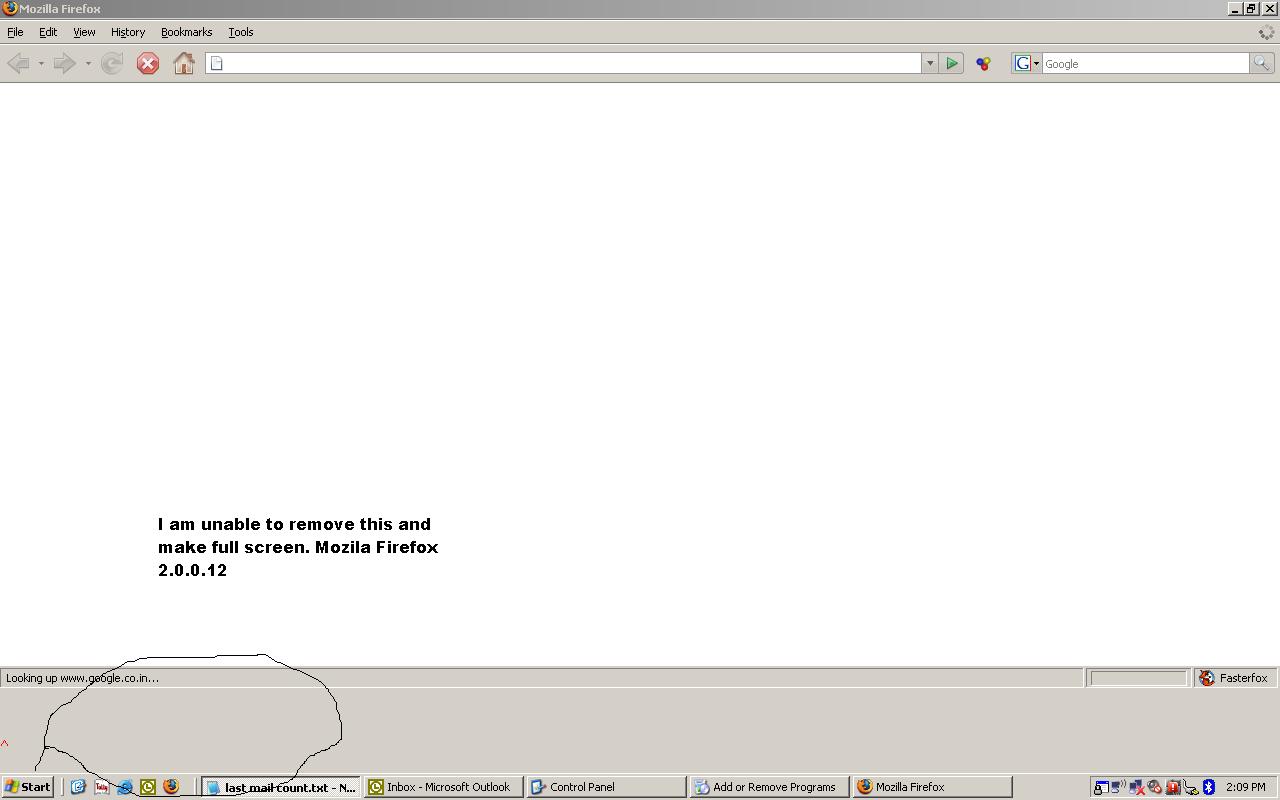Go to the Home page icon
This screenshot has width=1280, height=800.
[x=184, y=64]
